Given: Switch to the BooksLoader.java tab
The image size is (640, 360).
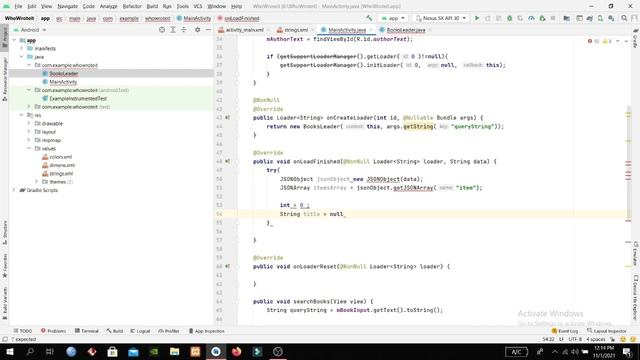Looking at the screenshot, I should (406, 30).
